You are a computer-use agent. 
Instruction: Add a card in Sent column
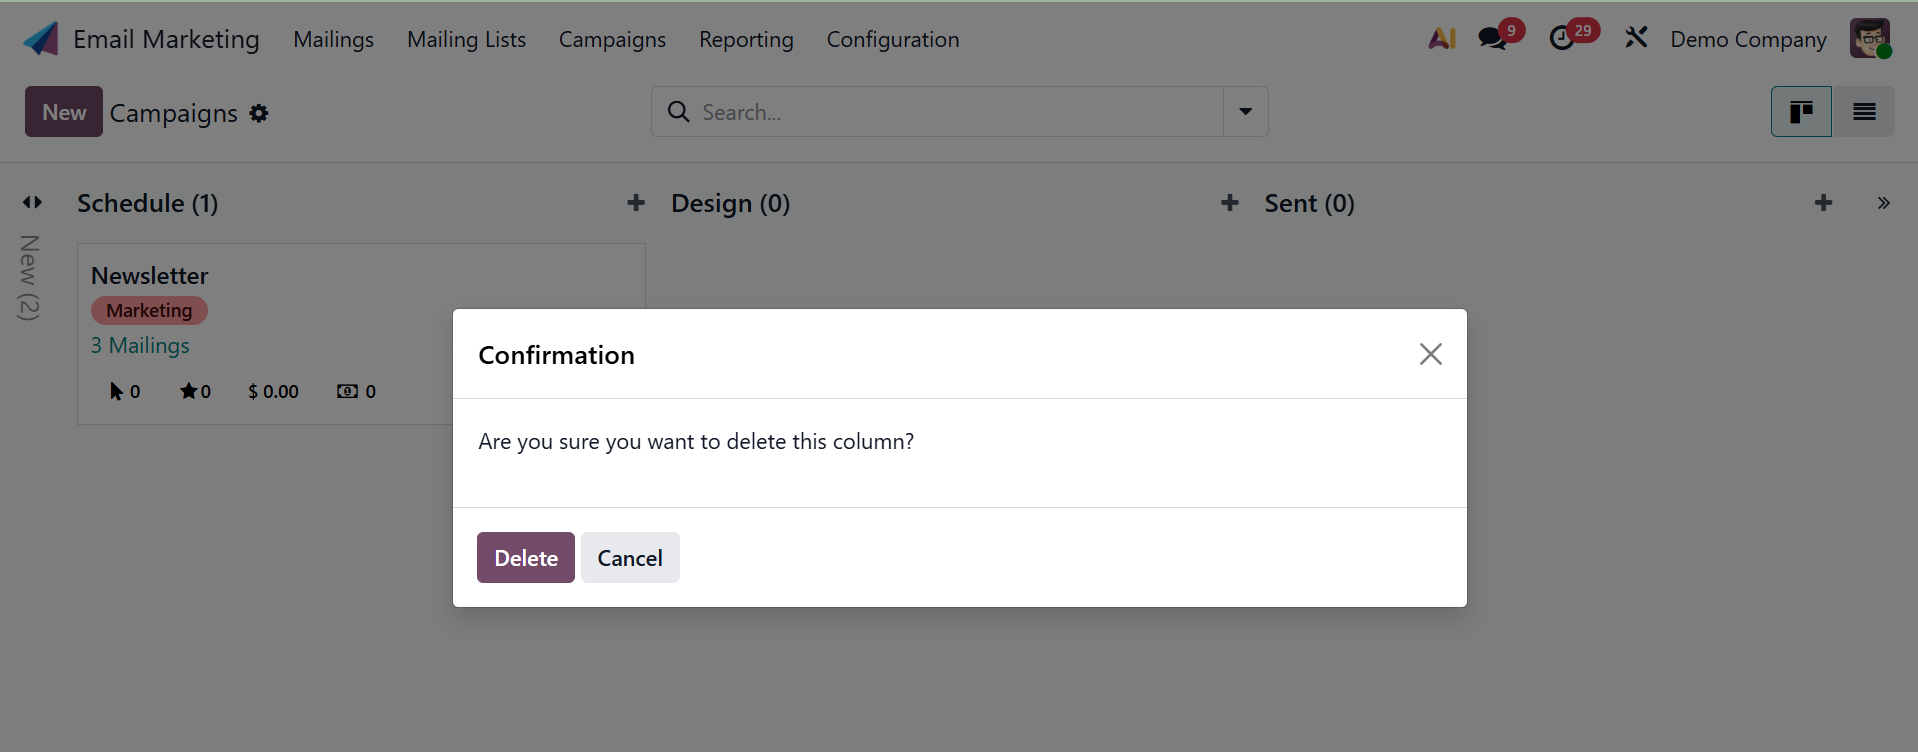(x=1823, y=203)
